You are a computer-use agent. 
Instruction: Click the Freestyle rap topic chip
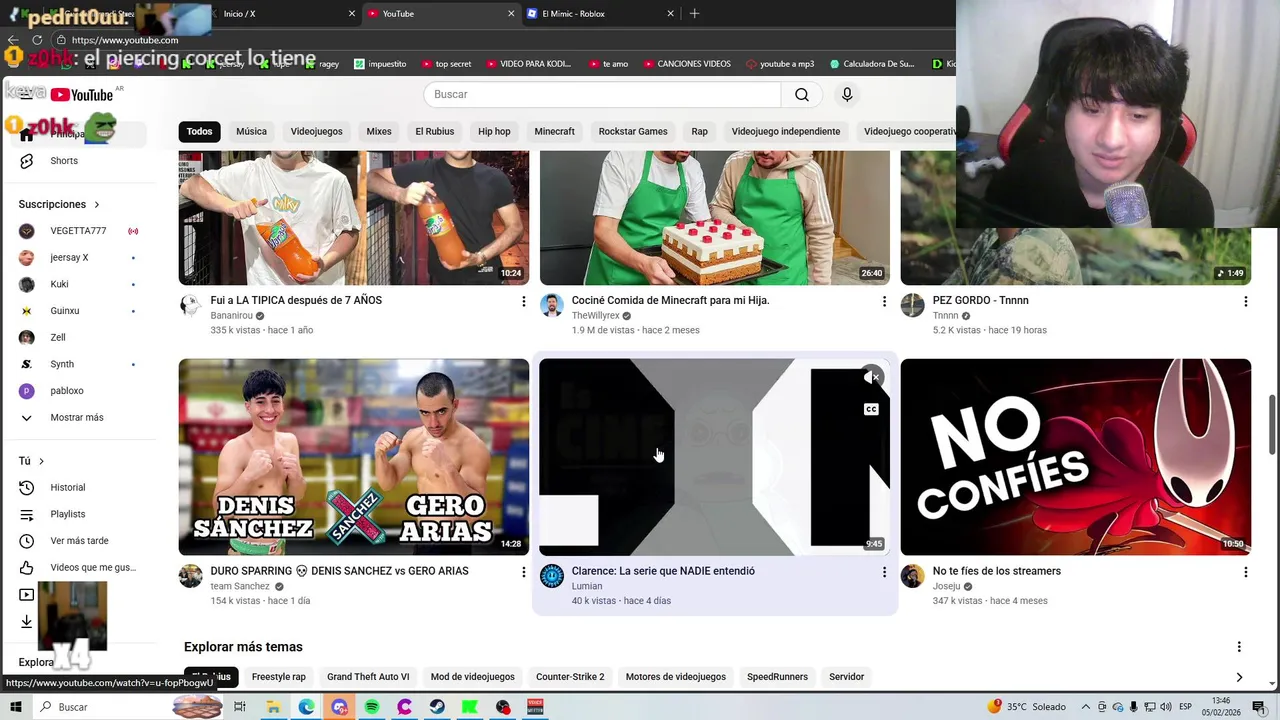(278, 677)
